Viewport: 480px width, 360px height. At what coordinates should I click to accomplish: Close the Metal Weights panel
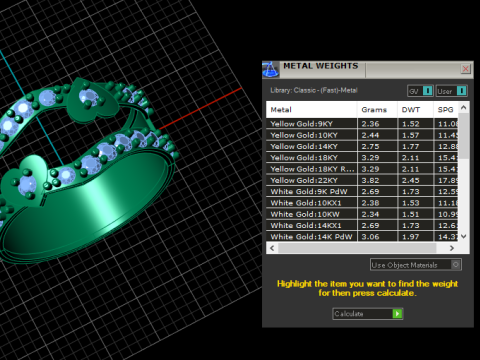coord(466,69)
